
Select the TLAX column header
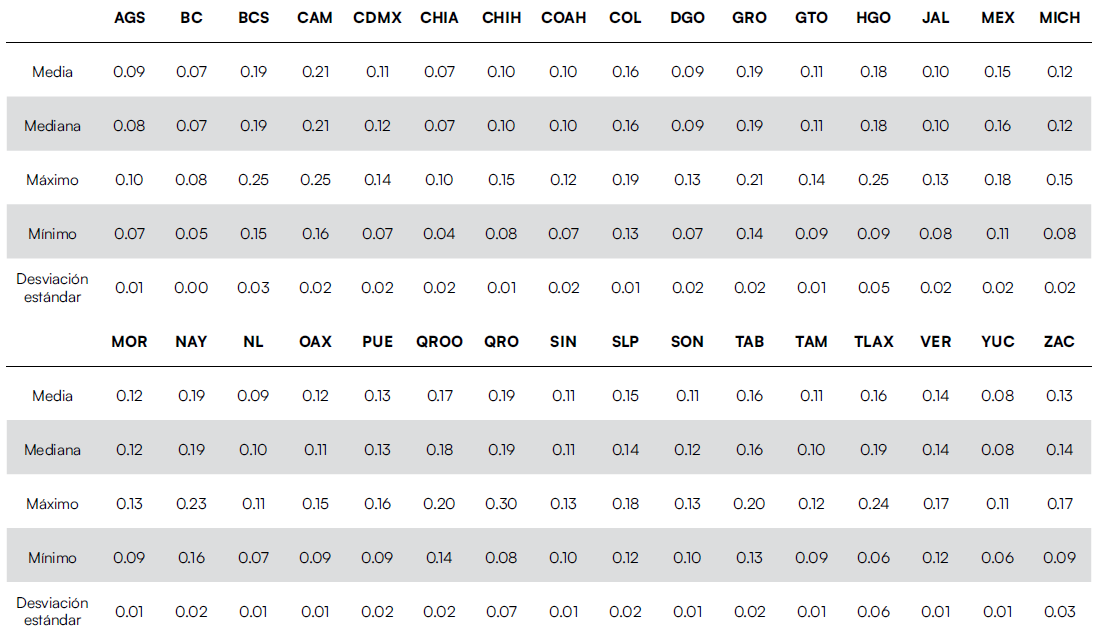coord(873,342)
